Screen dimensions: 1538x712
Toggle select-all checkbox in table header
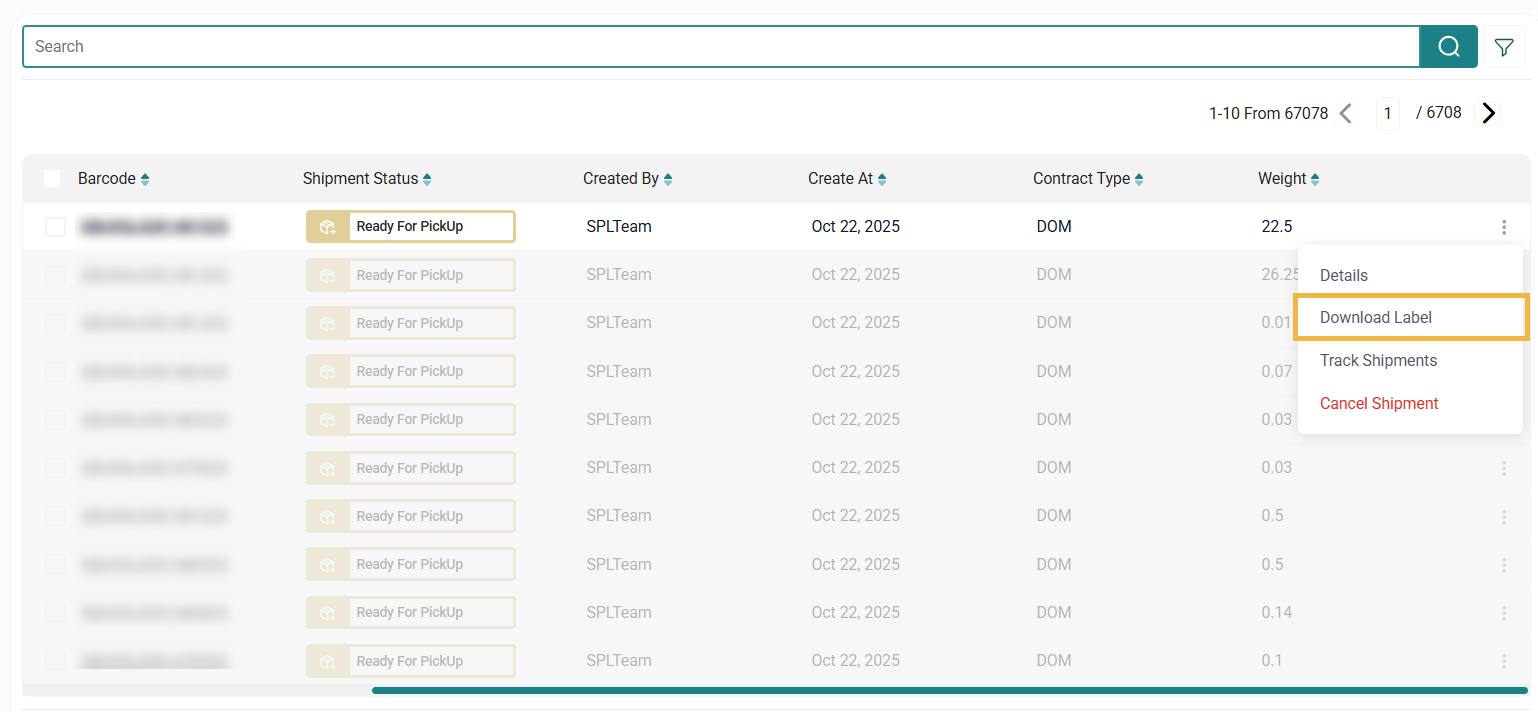click(x=52, y=179)
